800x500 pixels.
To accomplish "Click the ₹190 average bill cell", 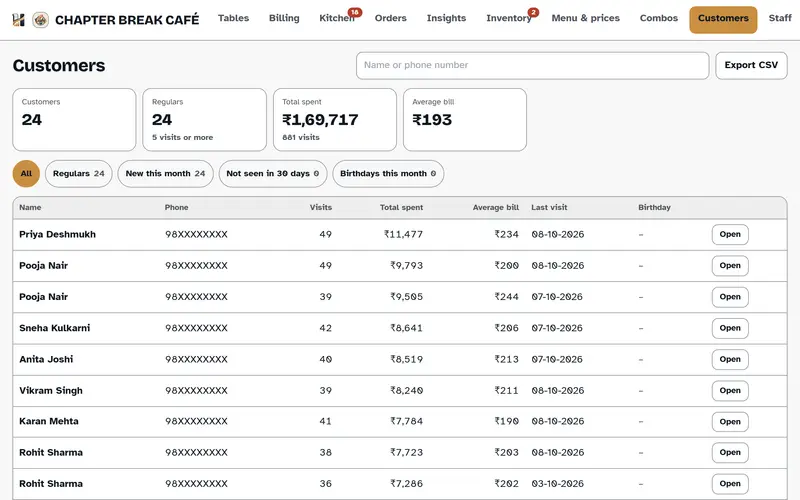I will pyautogui.click(x=506, y=421).
